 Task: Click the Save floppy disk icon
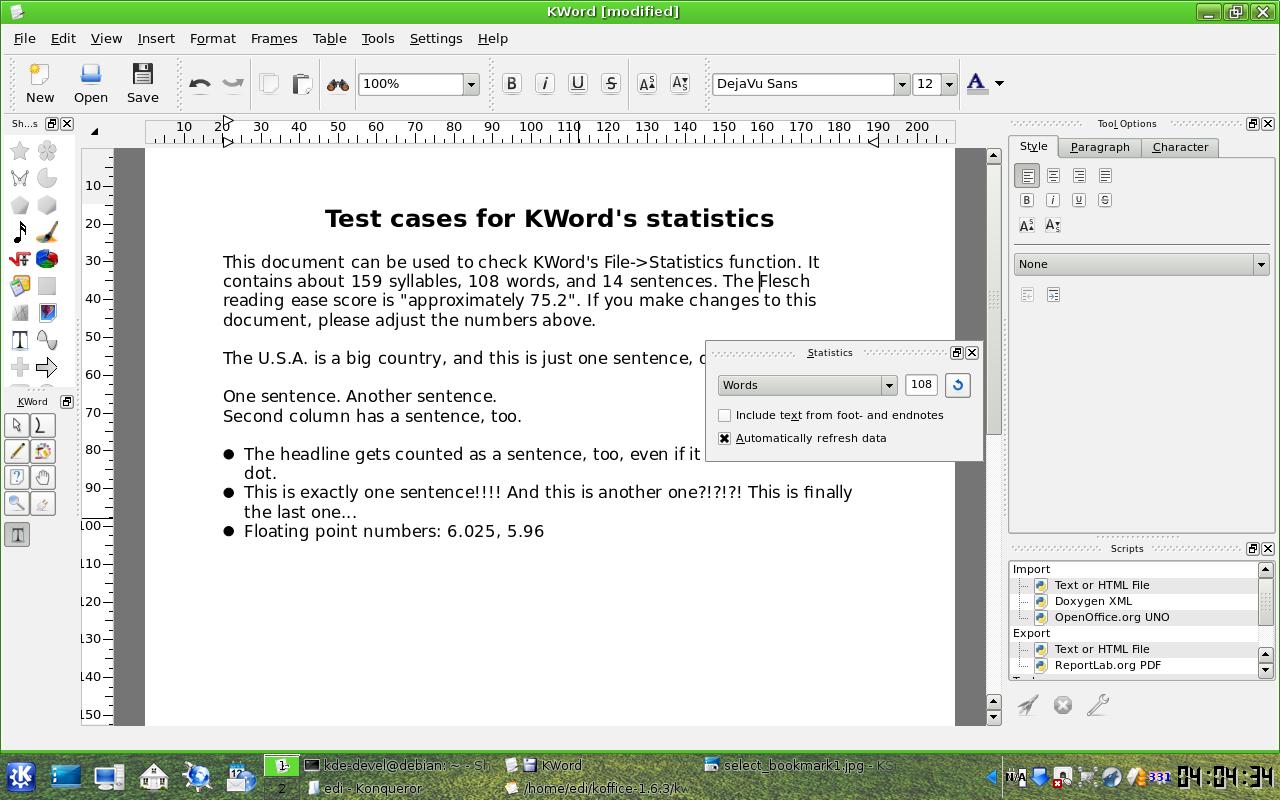(142, 82)
